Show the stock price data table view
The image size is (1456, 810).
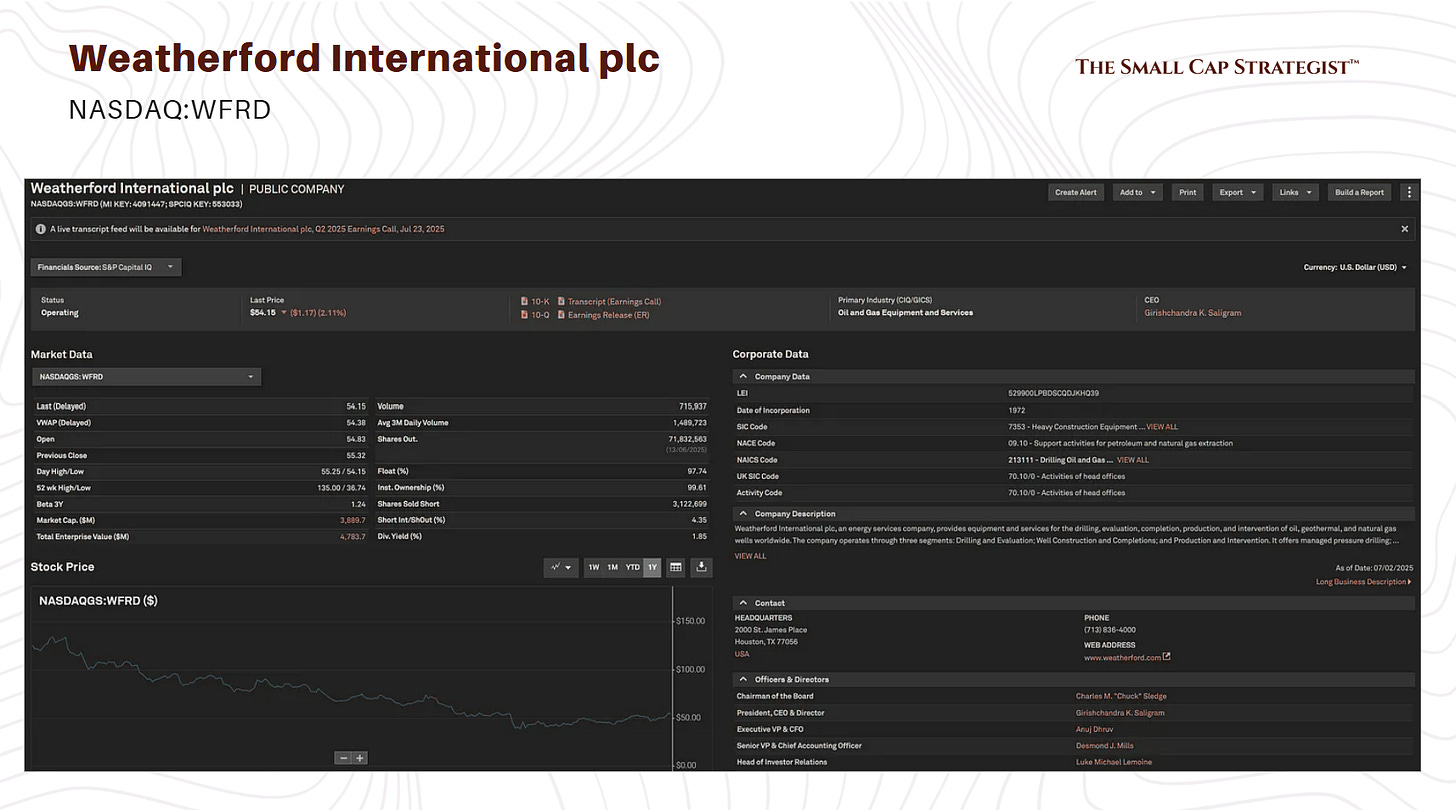pyautogui.click(x=676, y=567)
